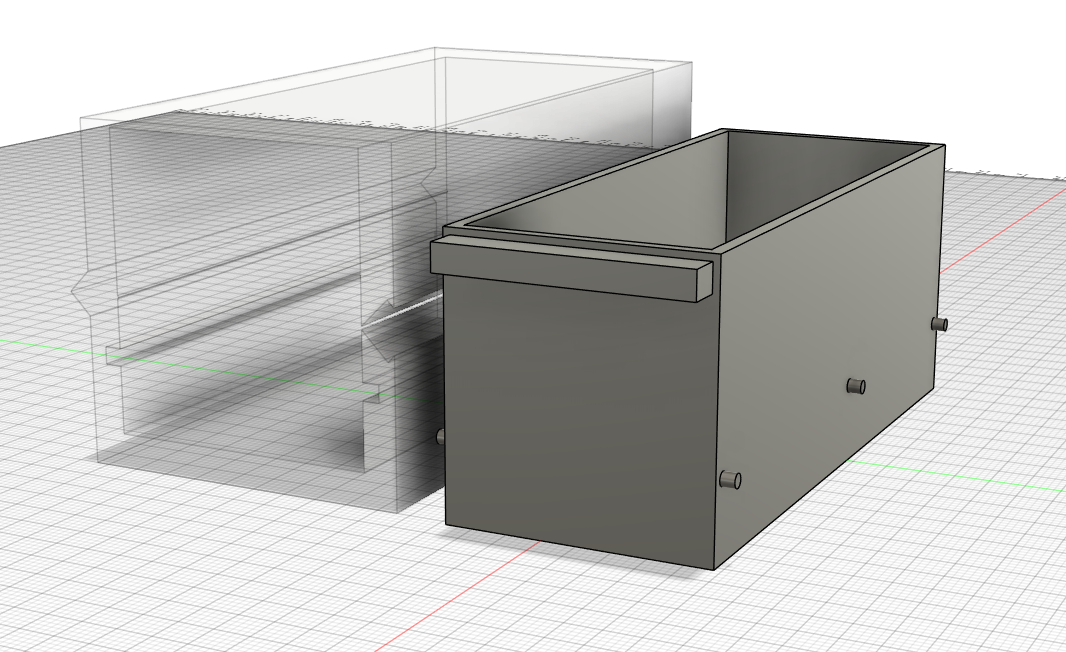Select the middle peg on box side
Screen dimensions: 1066x652
click(x=856, y=386)
